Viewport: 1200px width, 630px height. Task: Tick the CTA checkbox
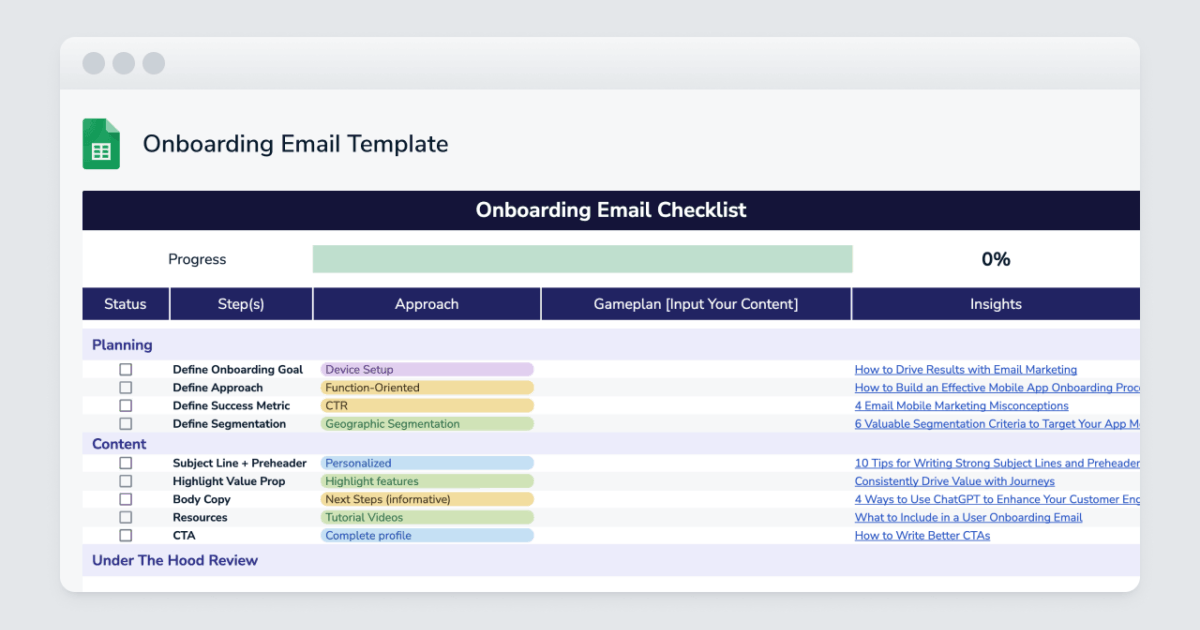125,535
